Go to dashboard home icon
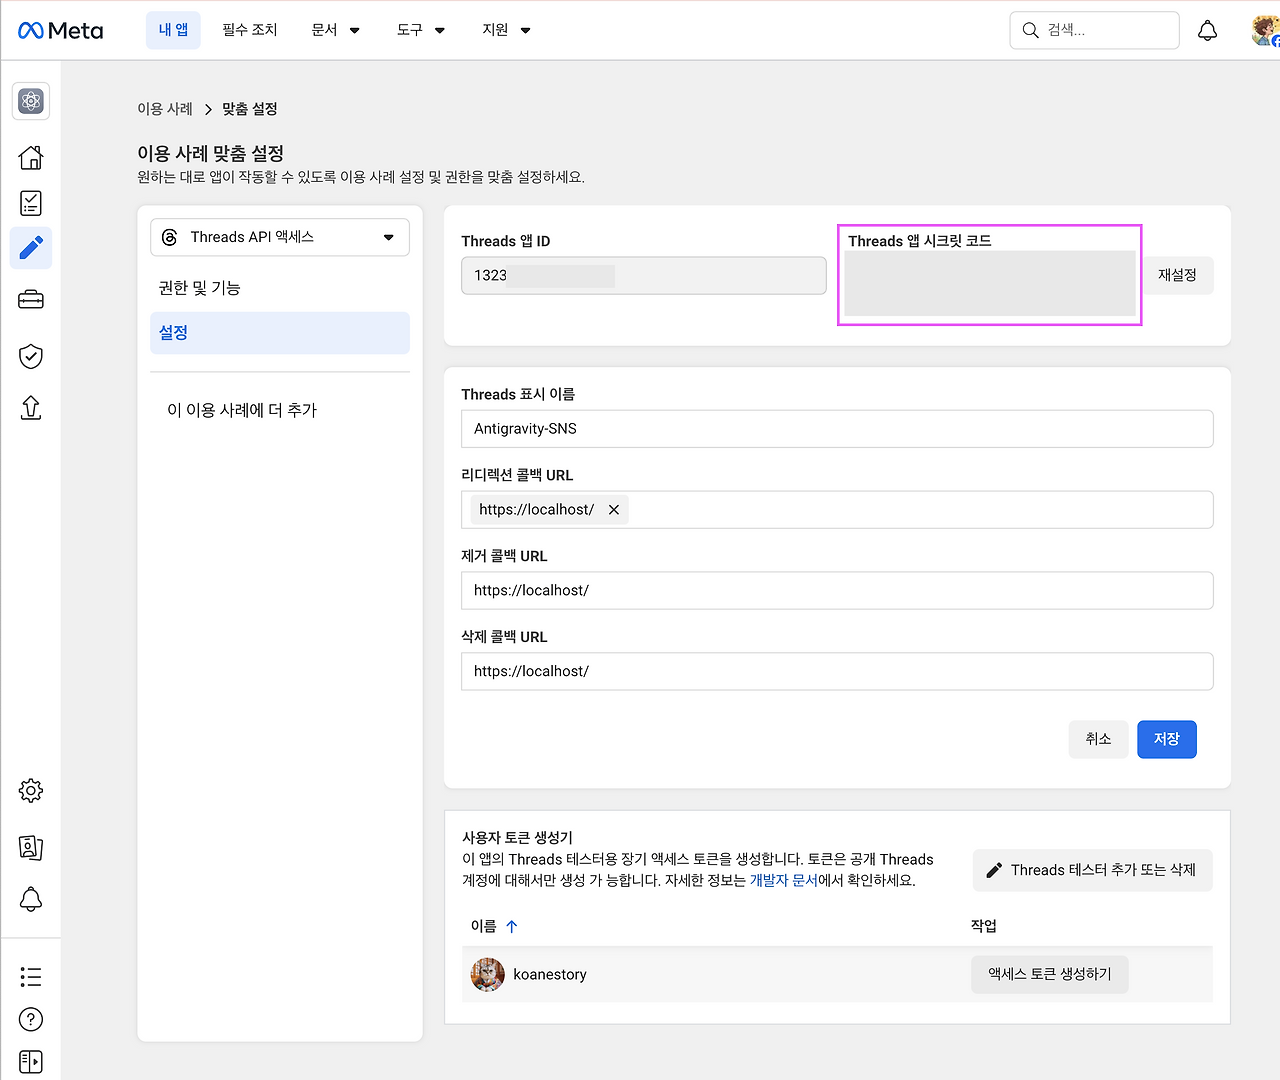This screenshot has width=1280, height=1080. [31, 157]
